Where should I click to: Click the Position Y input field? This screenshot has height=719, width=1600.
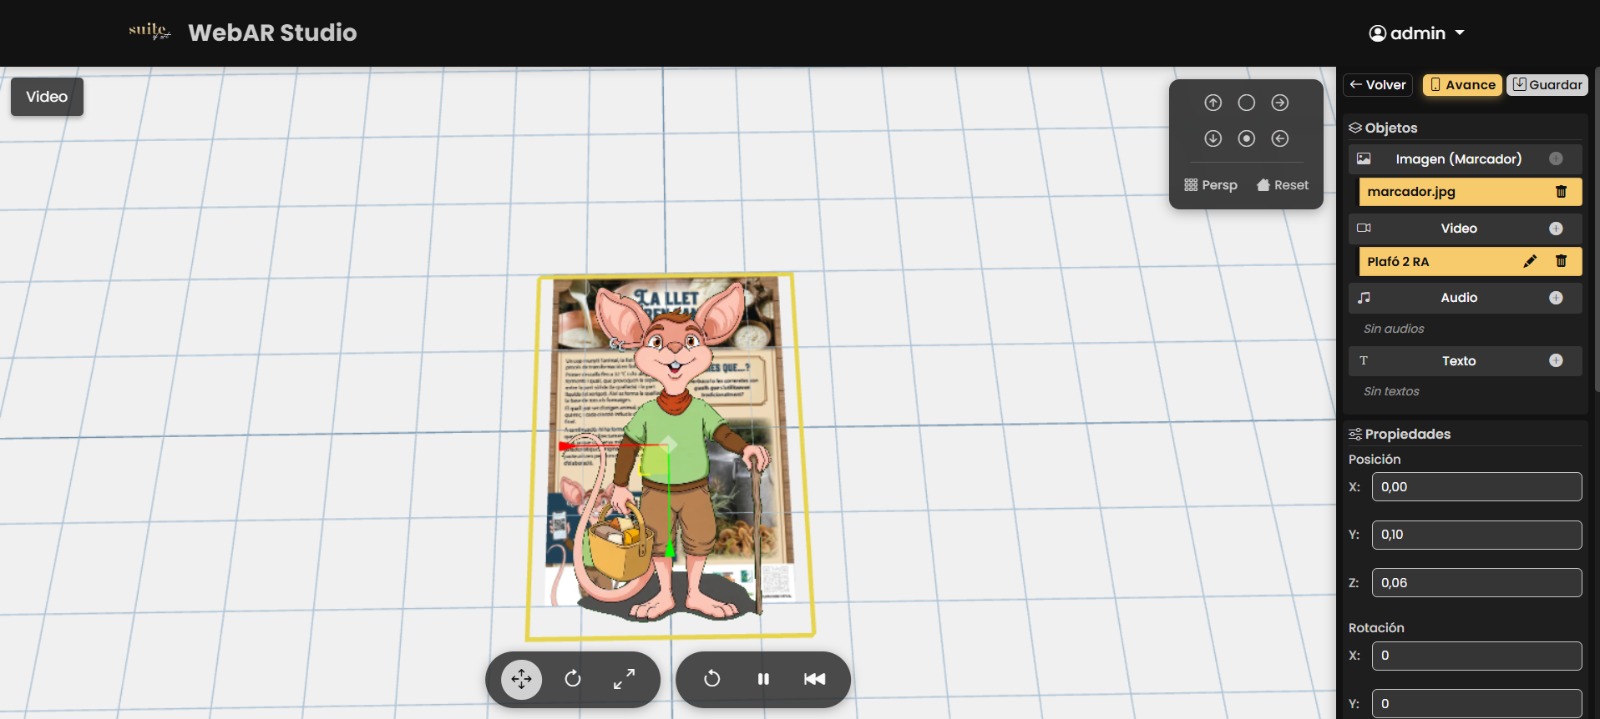(x=1477, y=535)
